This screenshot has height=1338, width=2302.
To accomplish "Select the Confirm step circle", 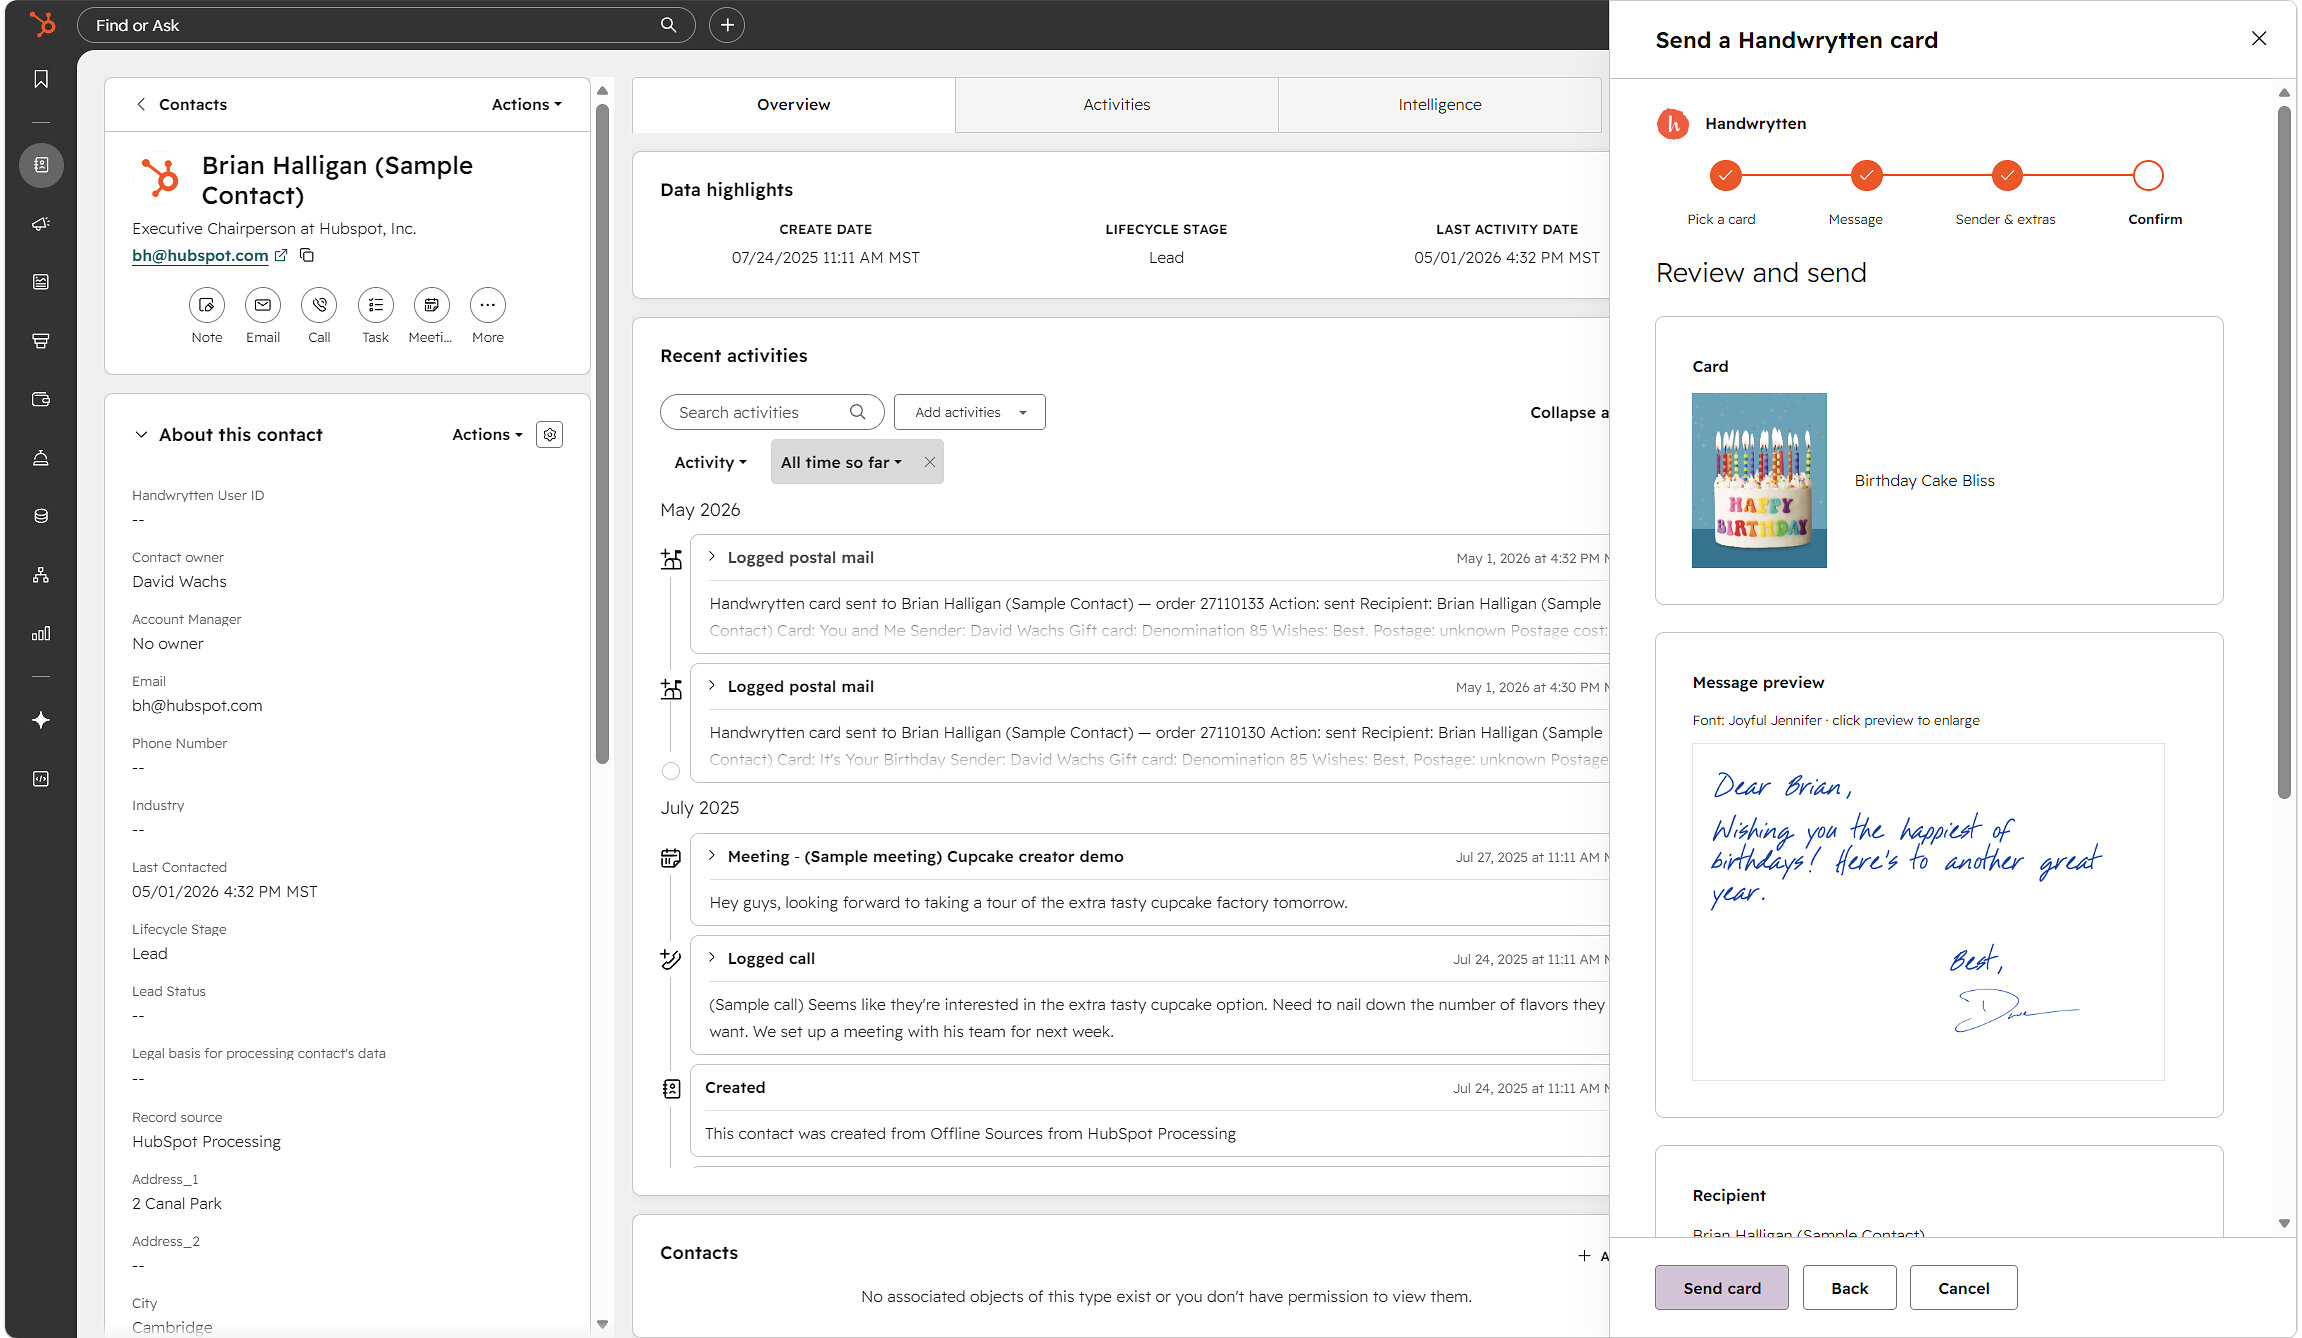I will click(x=2148, y=175).
